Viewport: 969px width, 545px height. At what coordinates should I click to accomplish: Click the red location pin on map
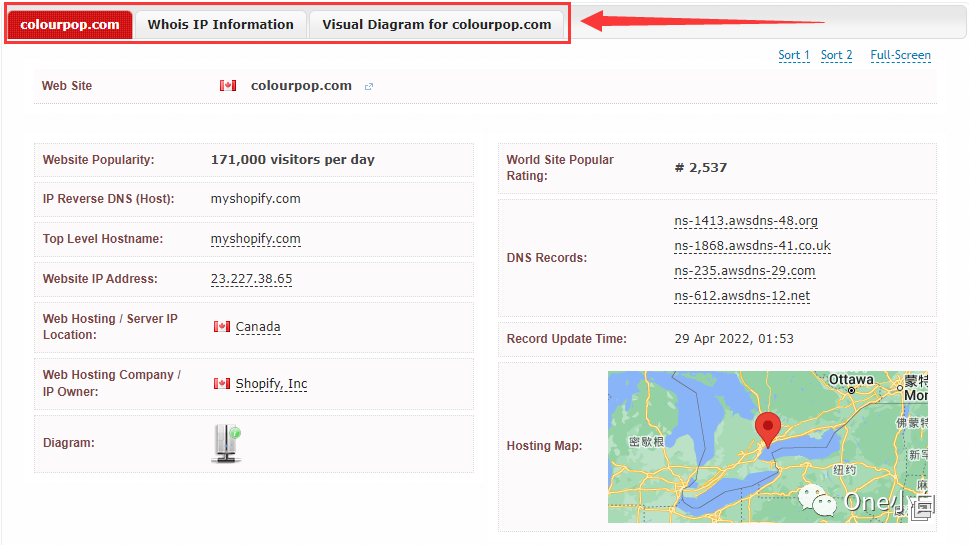pyautogui.click(x=768, y=428)
